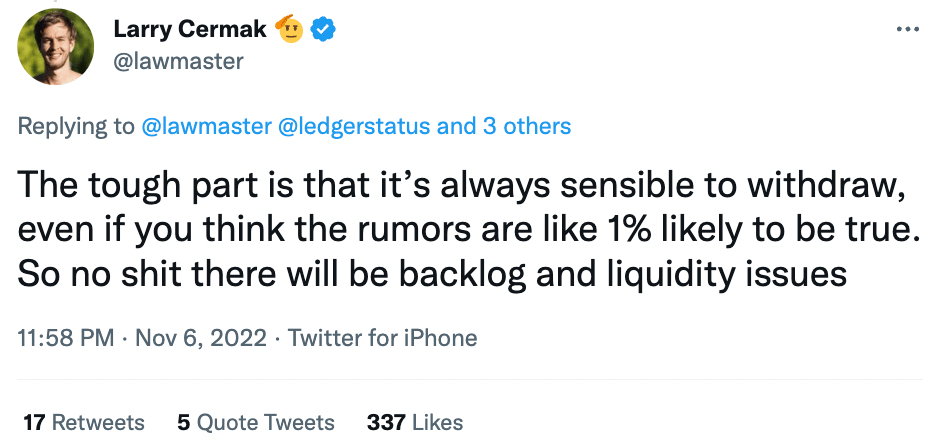Image resolution: width=938 pixels, height=444 pixels.
Task: Show the 337 Likes list
Action: pos(415,422)
